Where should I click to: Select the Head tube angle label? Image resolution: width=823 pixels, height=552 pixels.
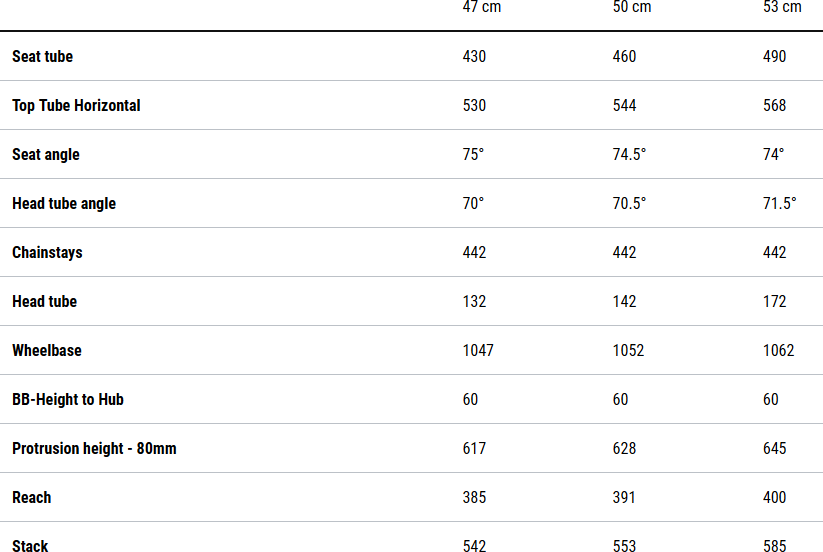pyautogui.click(x=64, y=204)
